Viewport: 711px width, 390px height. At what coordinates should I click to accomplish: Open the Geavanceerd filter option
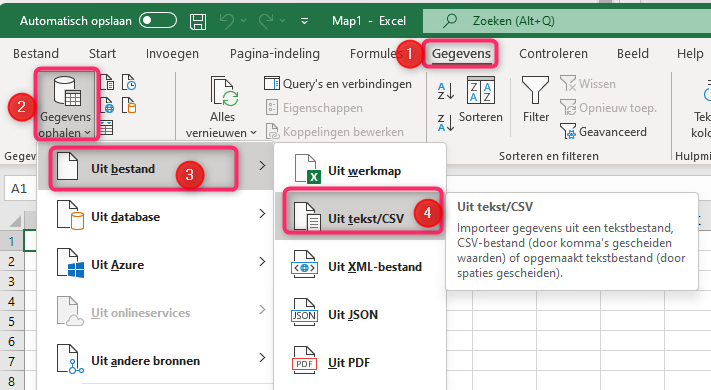tap(603, 132)
